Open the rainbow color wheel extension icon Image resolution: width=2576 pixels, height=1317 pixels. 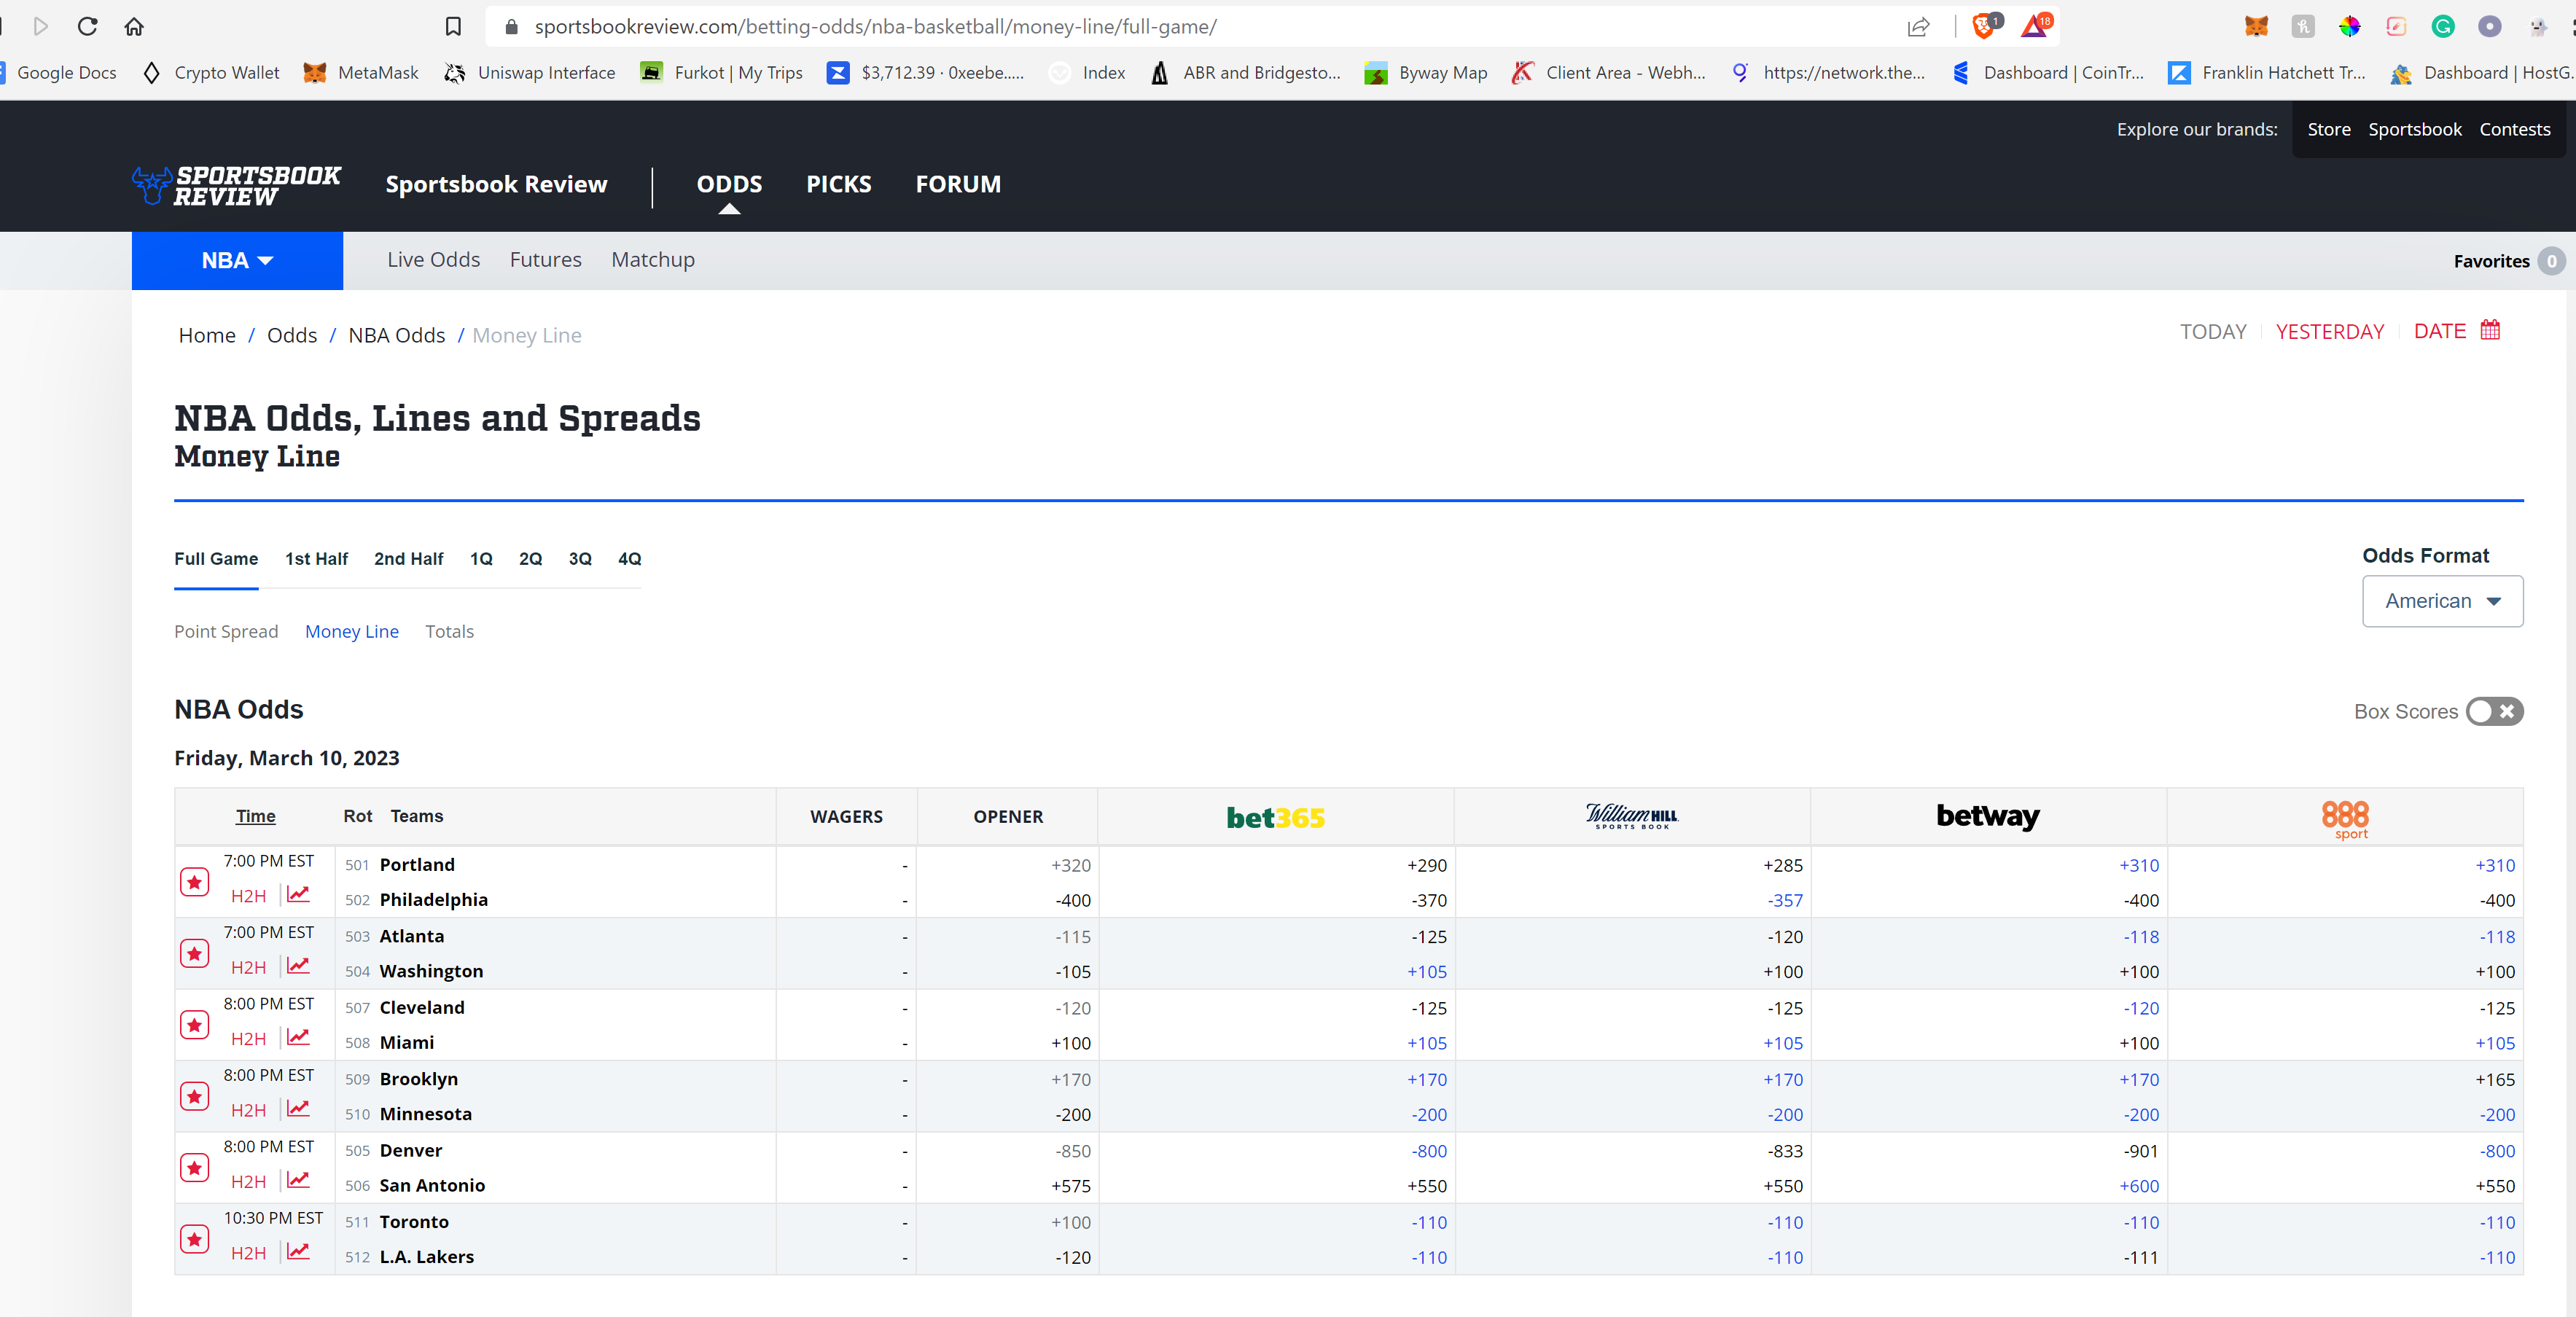coord(2350,26)
